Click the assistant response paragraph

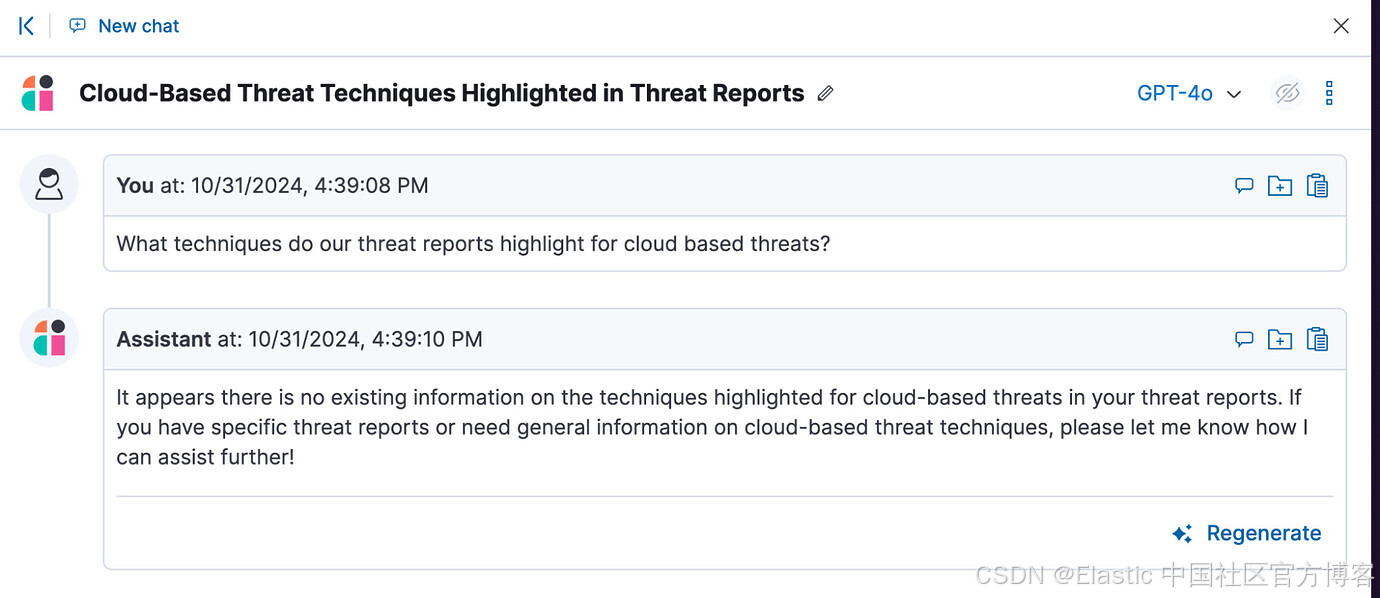point(714,427)
